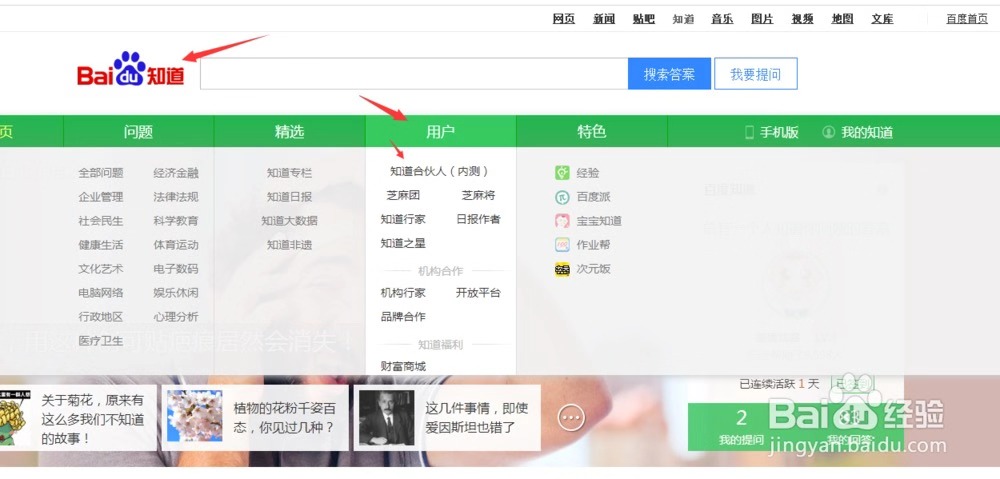Read story 植物的花粉千姿百态
Screen dimensions: 1000x479
pyautogui.click(x=284, y=418)
